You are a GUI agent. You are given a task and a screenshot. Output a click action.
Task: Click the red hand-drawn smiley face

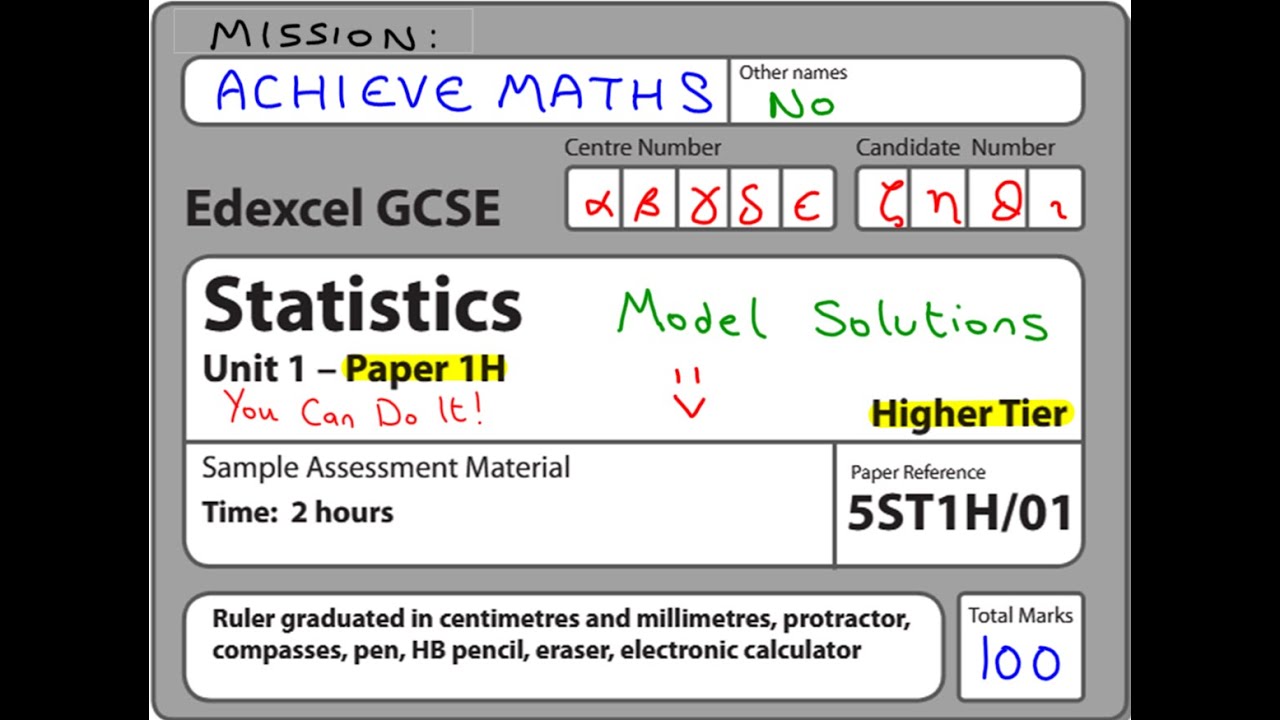688,392
